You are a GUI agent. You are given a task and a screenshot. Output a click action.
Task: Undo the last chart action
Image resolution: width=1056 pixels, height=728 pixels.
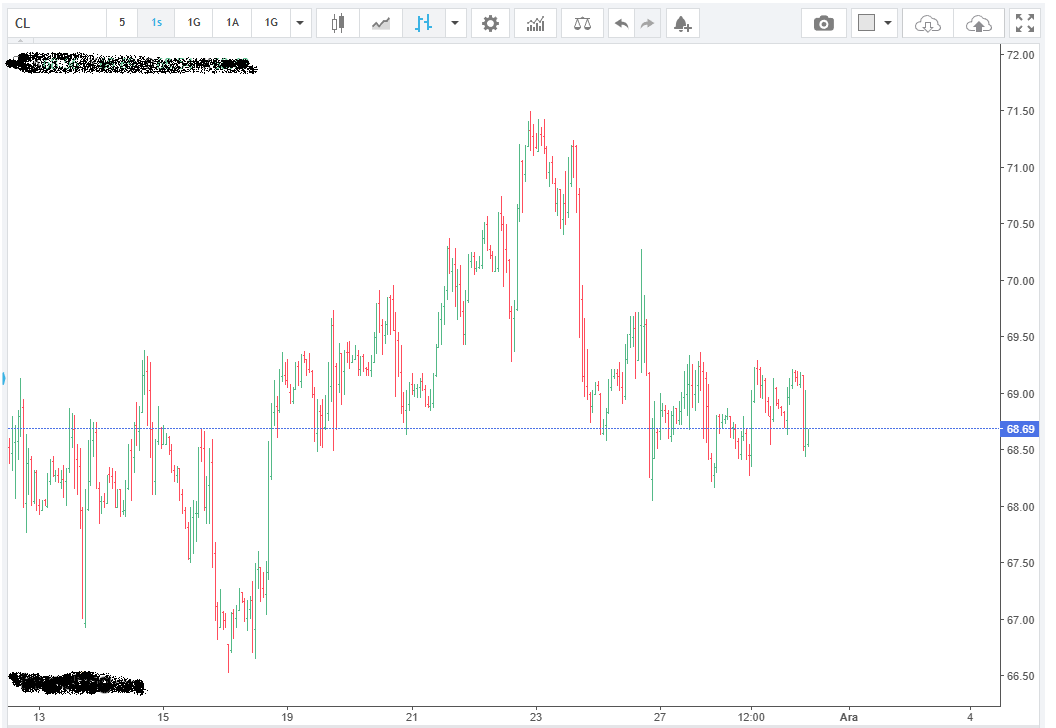[x=622, y=23]
